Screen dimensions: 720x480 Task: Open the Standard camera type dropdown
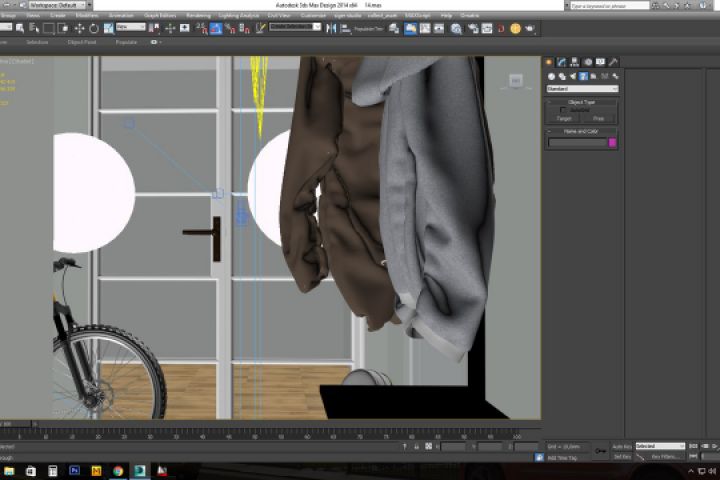point(582,89)
